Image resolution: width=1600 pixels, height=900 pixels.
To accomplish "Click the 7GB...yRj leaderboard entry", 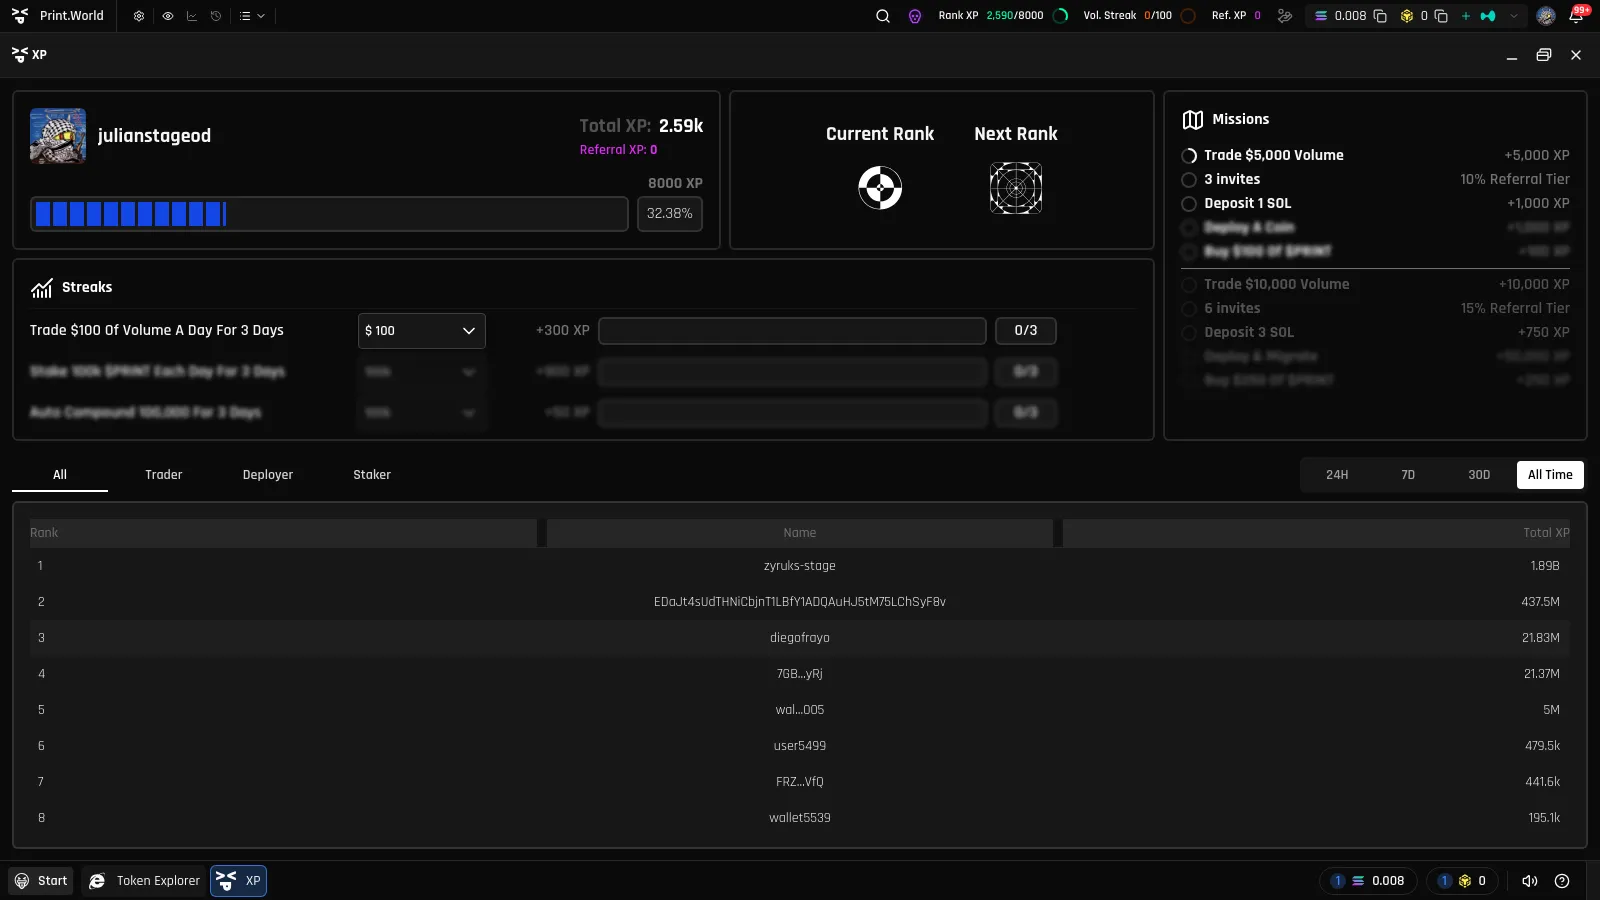I will [x=800, y=674].
